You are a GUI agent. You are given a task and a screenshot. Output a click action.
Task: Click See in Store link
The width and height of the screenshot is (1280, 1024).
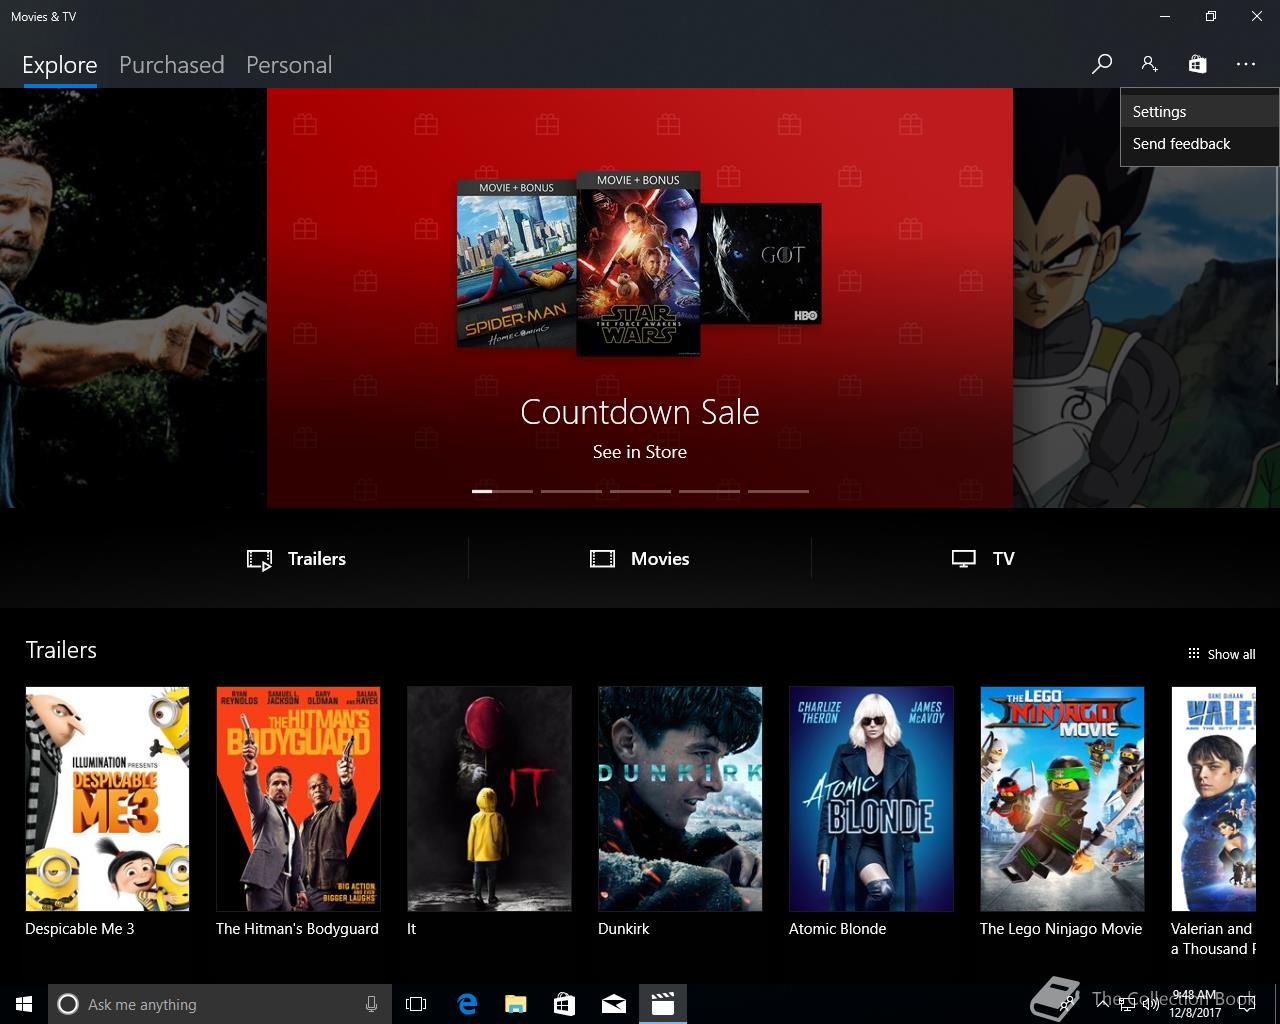pos(640,452)
